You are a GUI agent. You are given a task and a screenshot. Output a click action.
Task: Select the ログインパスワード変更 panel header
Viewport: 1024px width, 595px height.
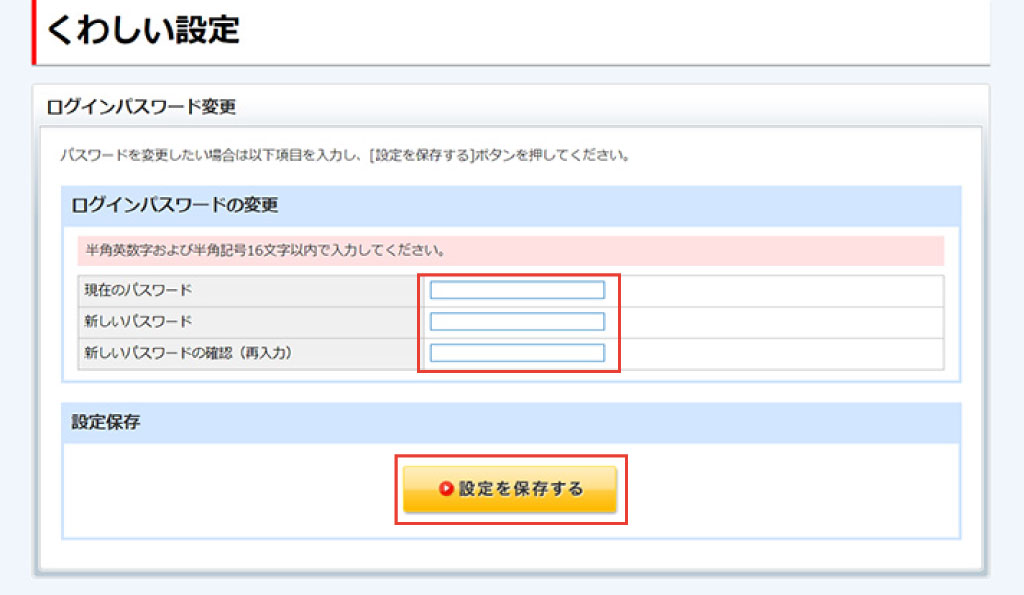[x=141, y=106]
